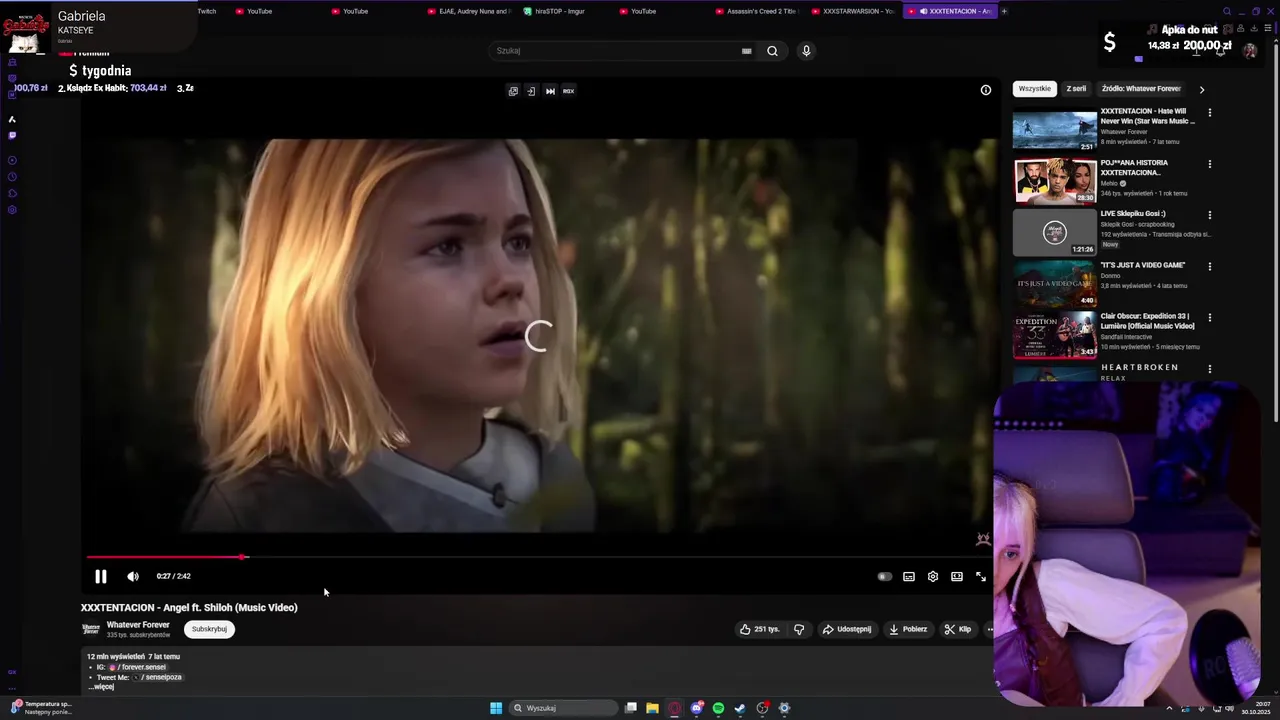Pause the video with the pause button
The width and height of the screenshot is (1280, 720).
(x=100, y=576)
